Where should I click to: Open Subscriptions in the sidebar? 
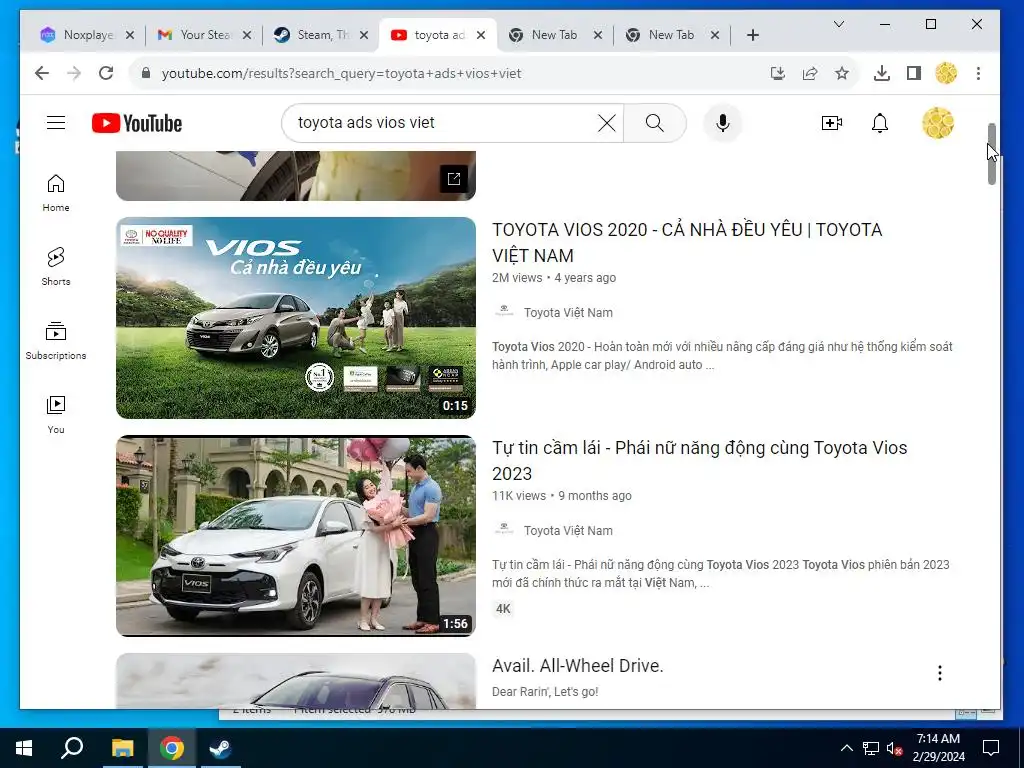pos(56,340)
